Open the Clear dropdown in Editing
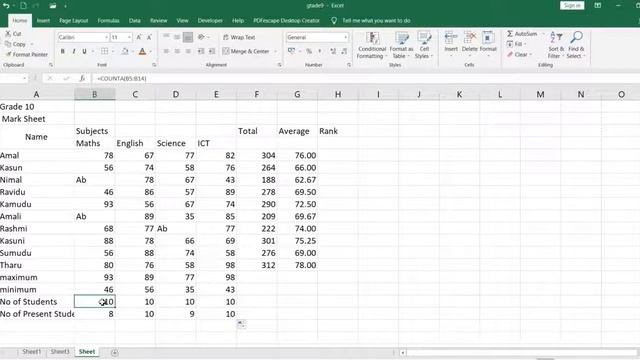640x360 pixels. (519, 54)
